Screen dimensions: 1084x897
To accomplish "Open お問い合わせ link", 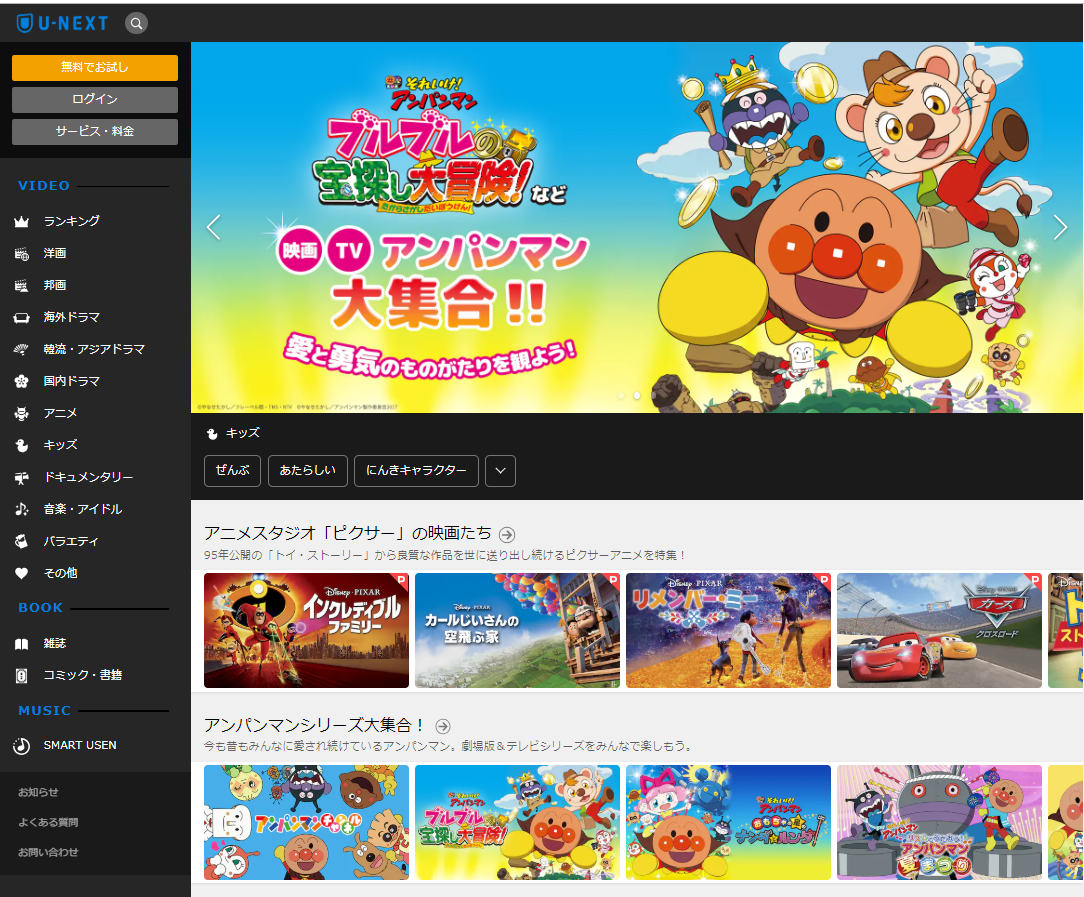I will (x=48, y=852).
